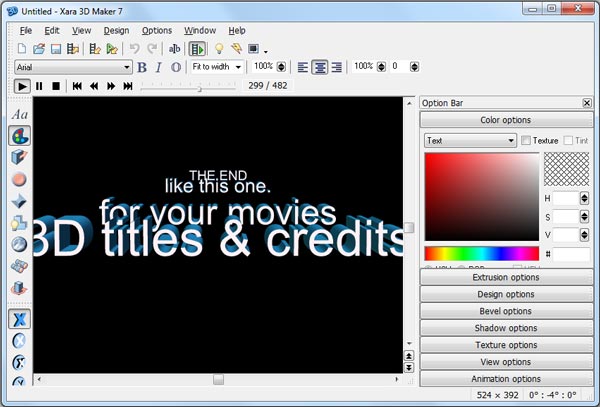600x407 pixels.
Task: Open the Arial font dropdown
Action: pos(73,67)
